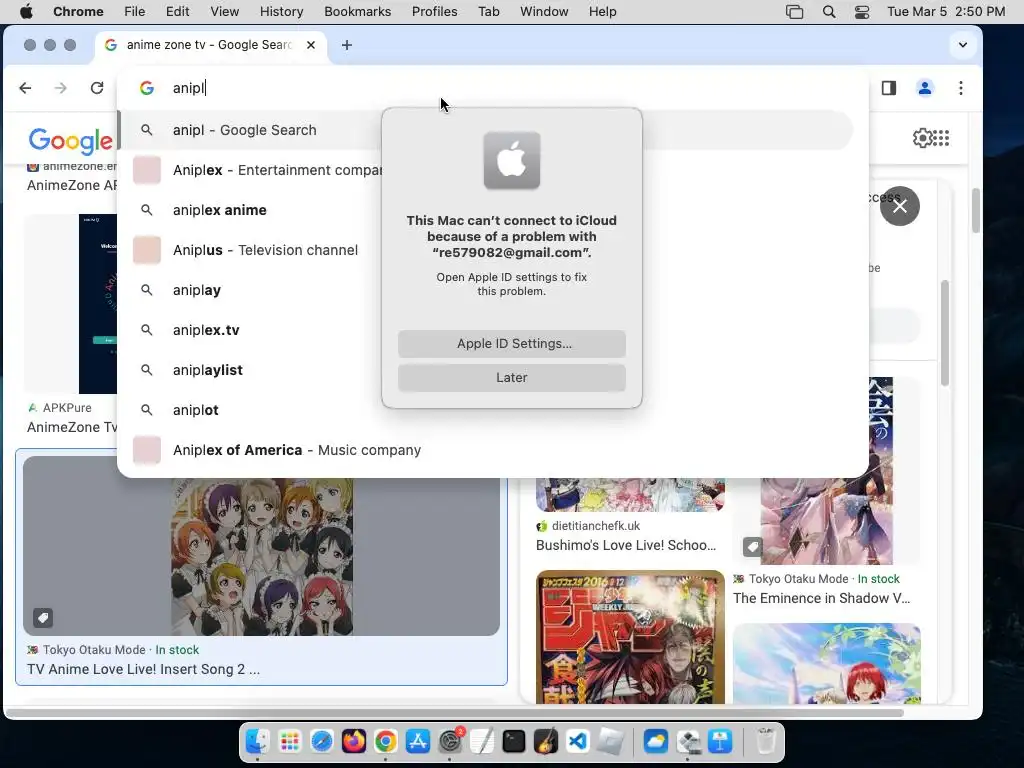
Task: Open Control Center in menu bar
Action: (862, 12)
